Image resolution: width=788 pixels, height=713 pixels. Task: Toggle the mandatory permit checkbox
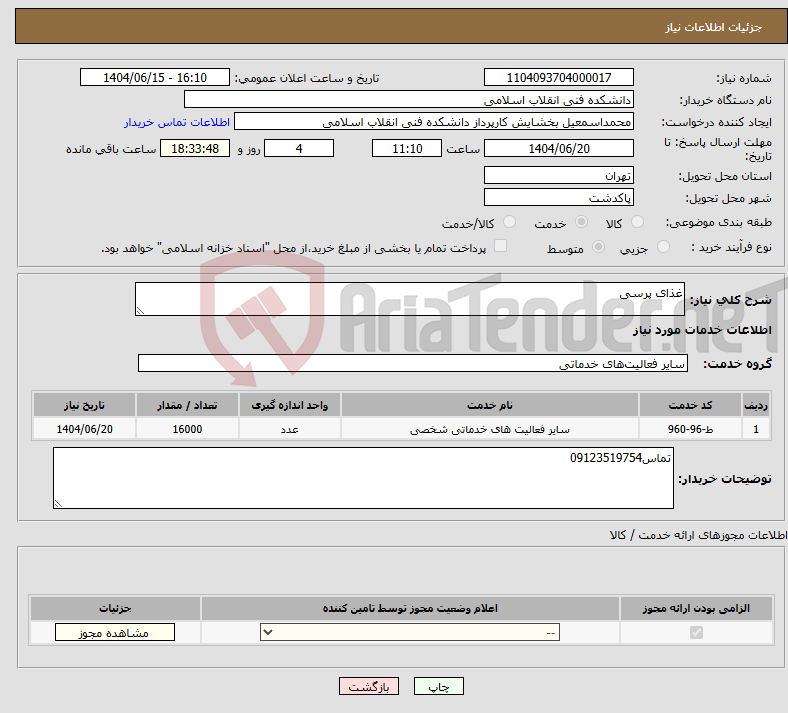pos(696,632)
